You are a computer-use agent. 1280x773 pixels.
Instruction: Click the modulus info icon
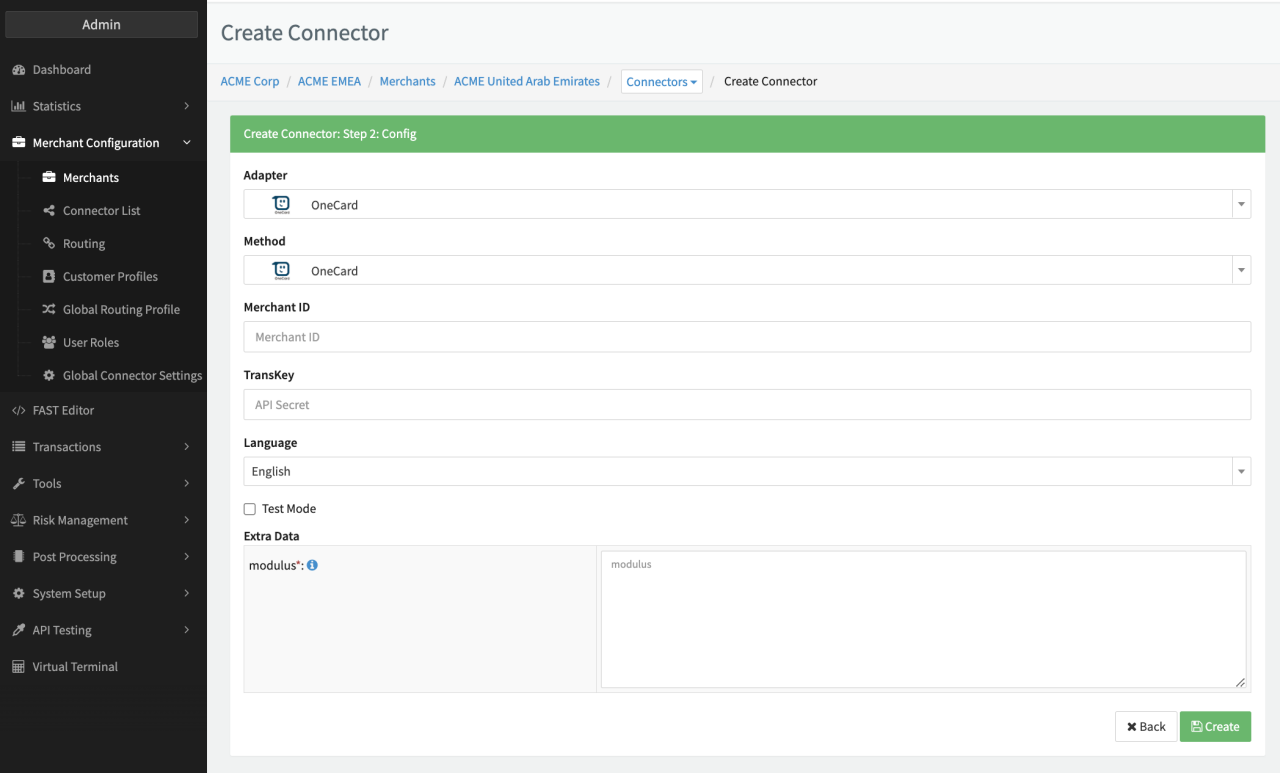[312, 565]
